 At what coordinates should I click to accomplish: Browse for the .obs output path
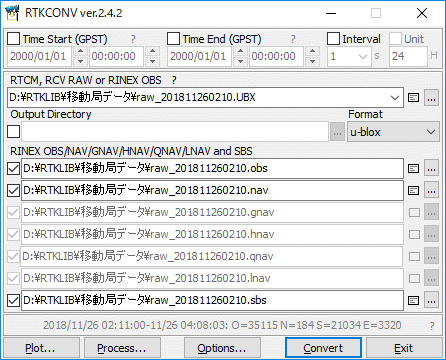[431, 168]
